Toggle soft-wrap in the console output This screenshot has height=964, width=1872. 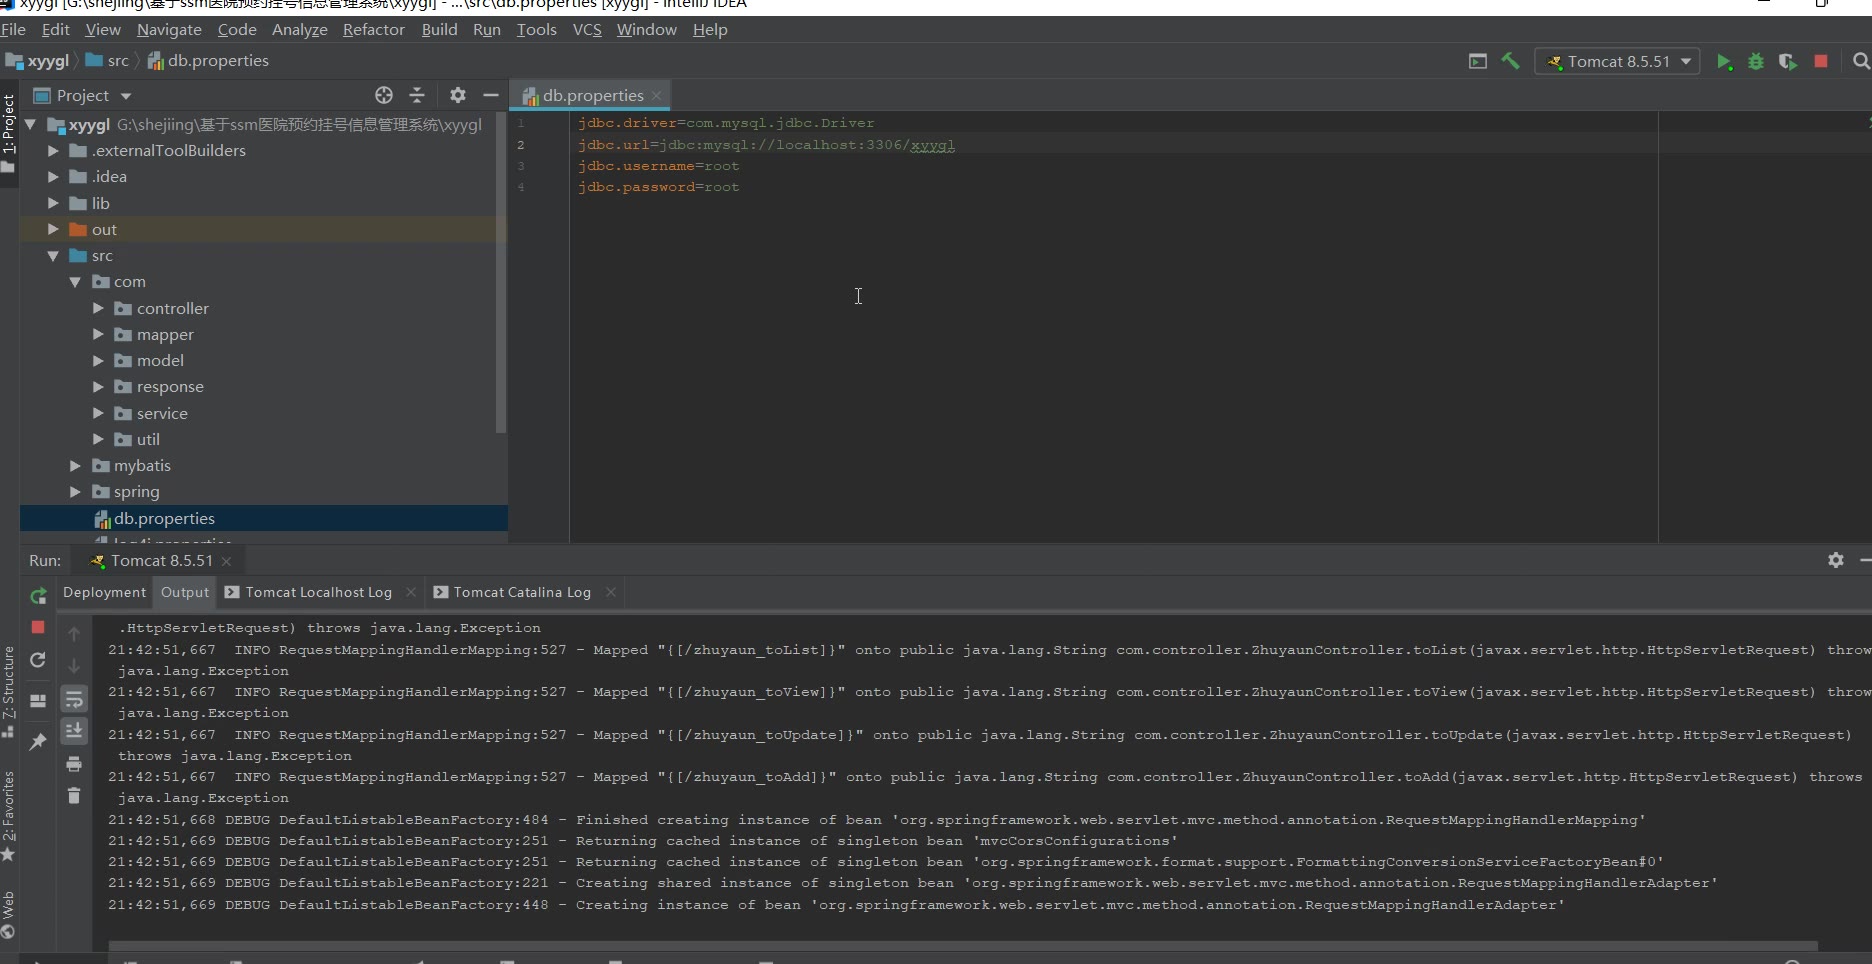click(74, 699)
